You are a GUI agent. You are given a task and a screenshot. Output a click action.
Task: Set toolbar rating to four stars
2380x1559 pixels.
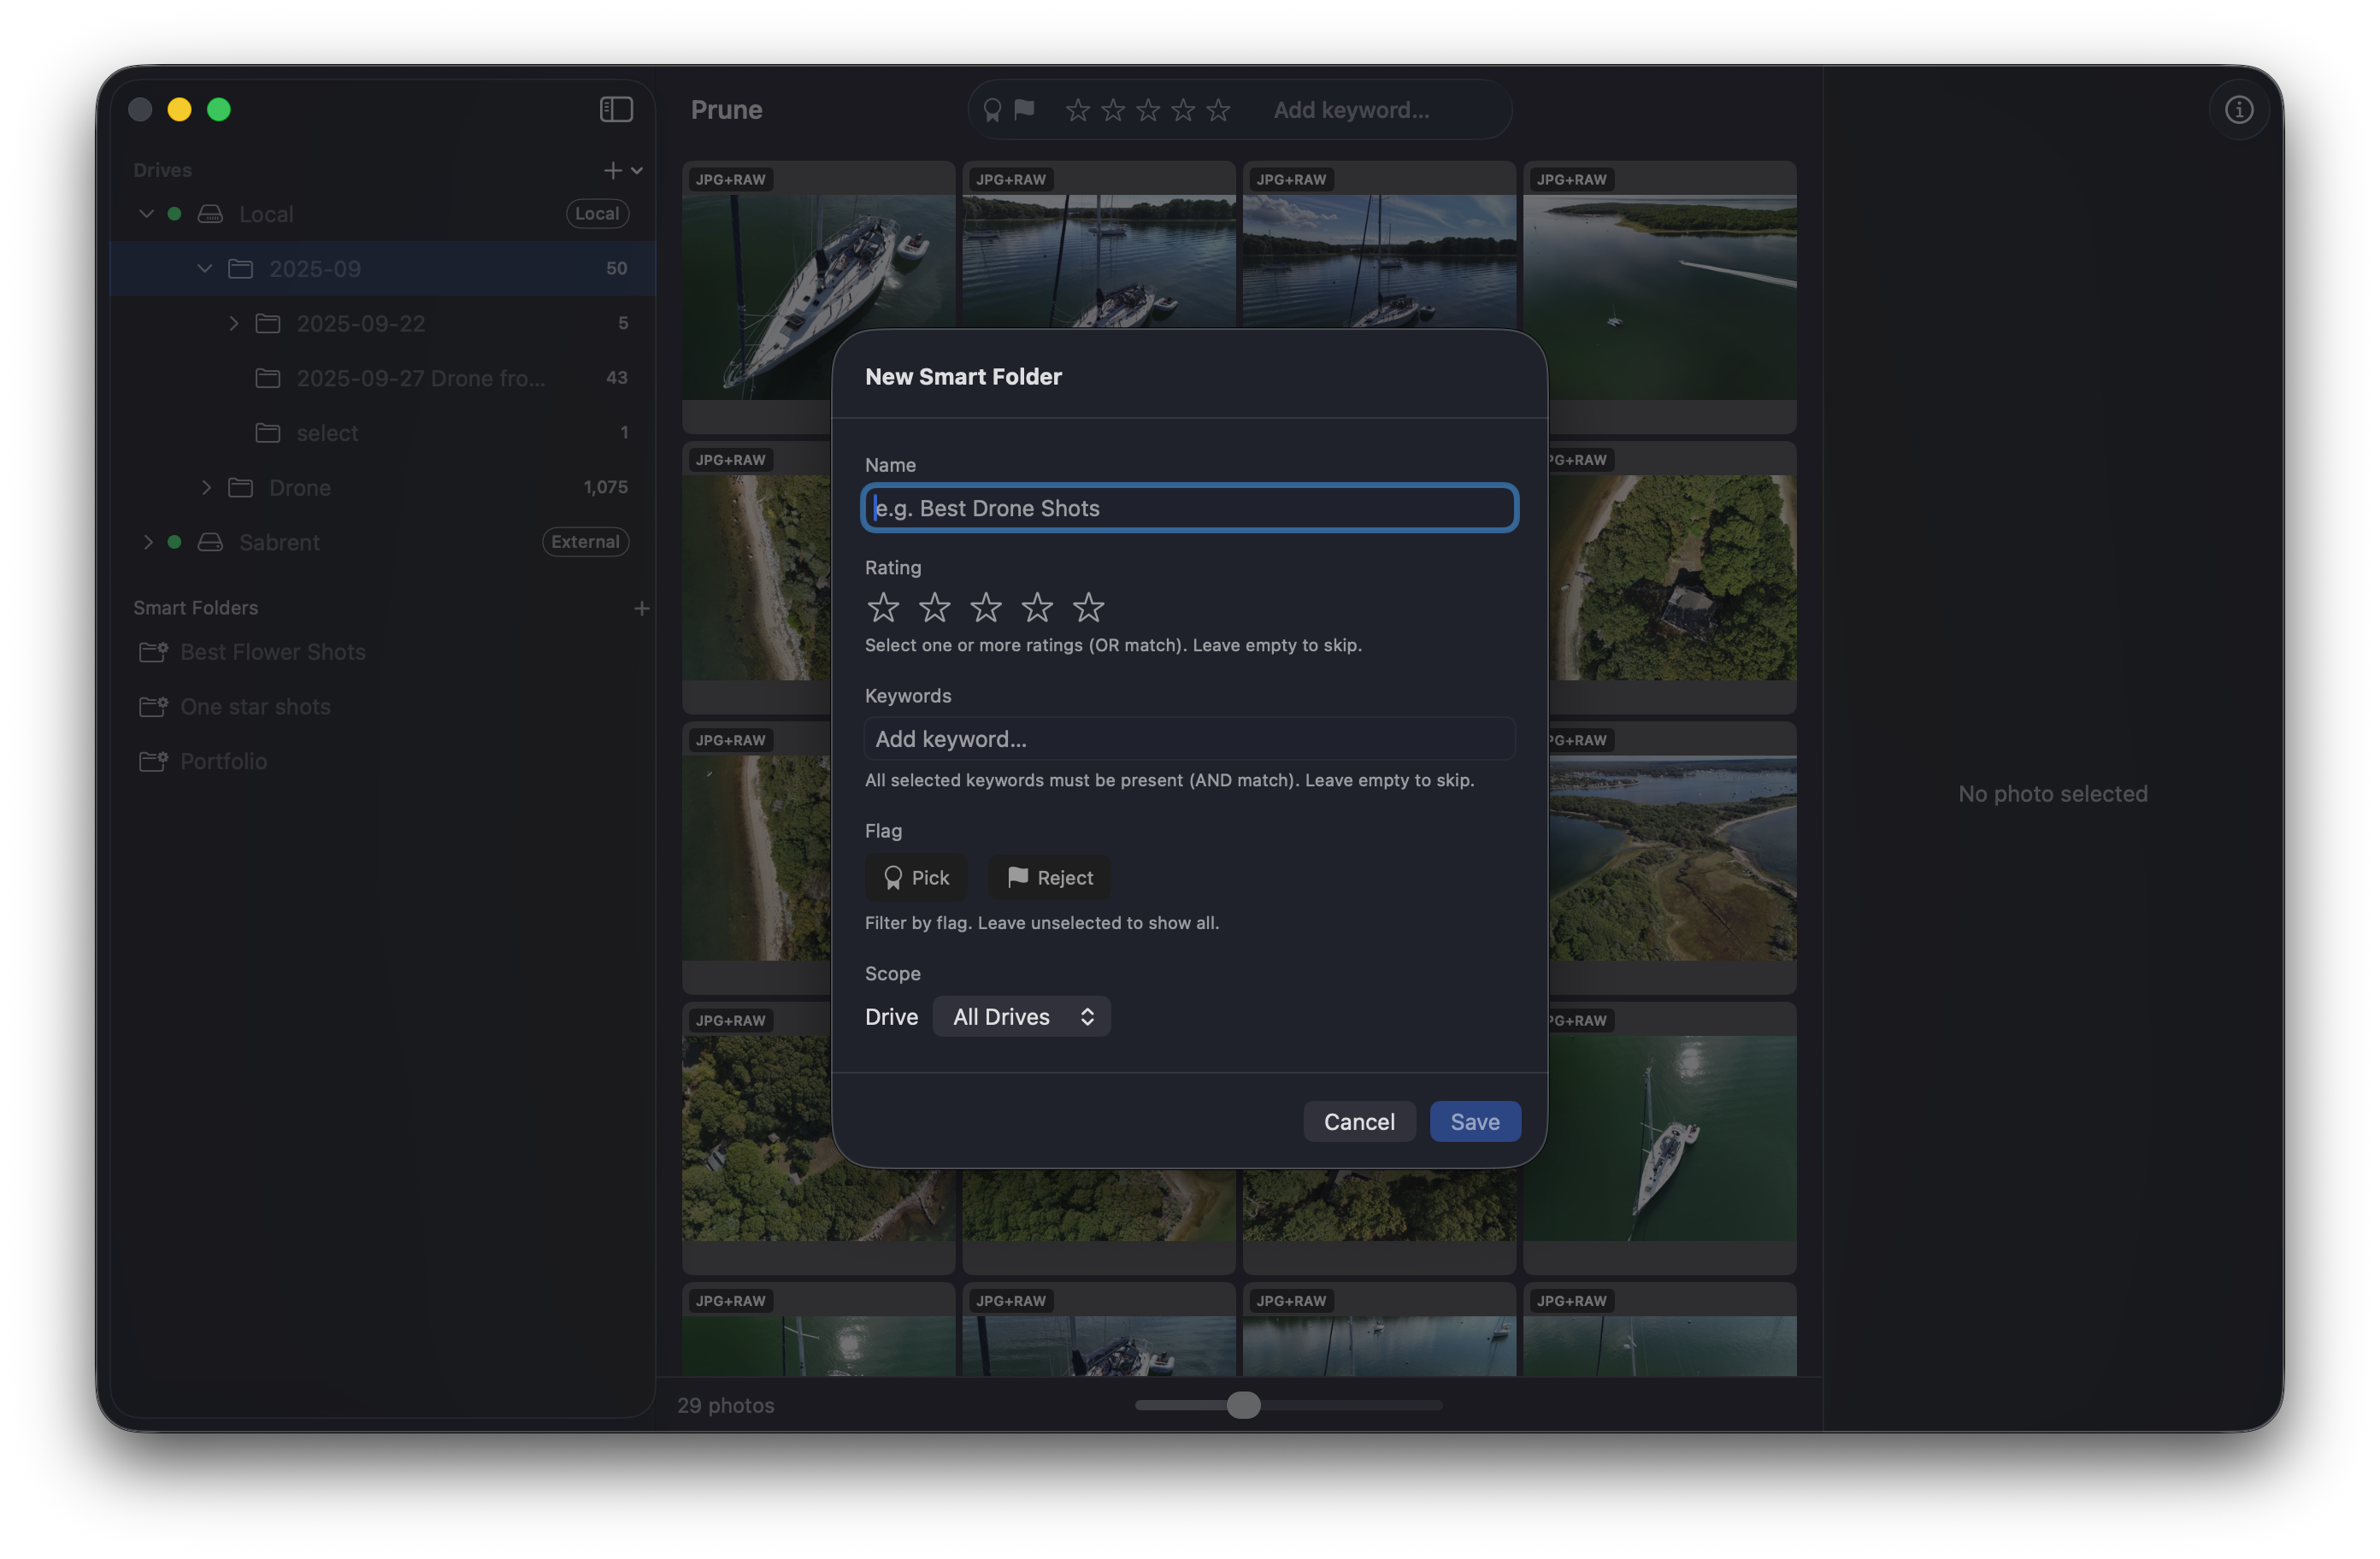1183,110
